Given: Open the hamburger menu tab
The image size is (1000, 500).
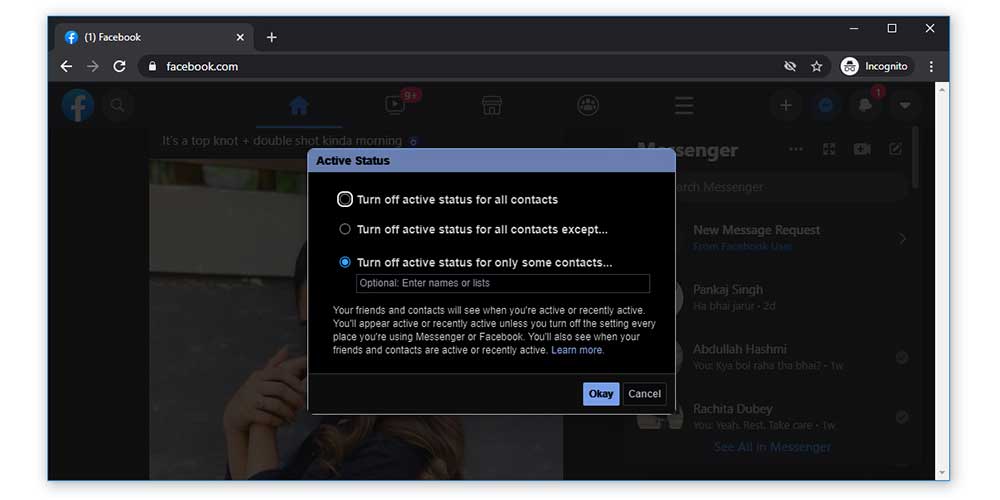Looking at the screenshot, I should [684, 105].
